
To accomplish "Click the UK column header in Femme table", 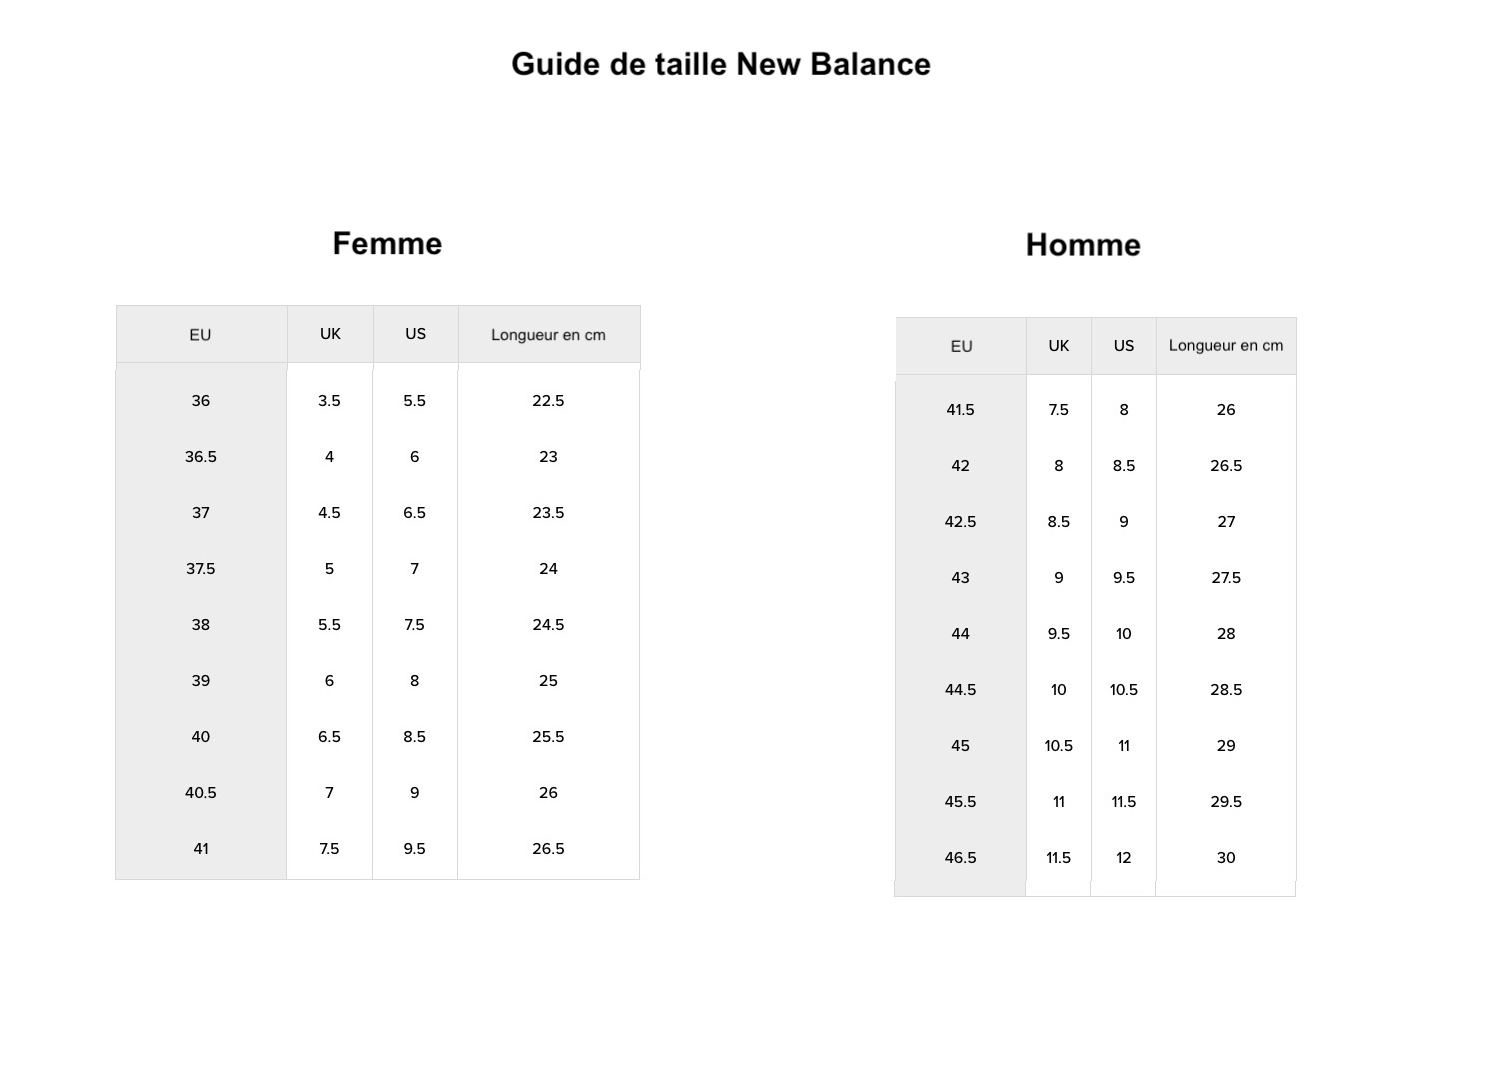I will point(330,334).
